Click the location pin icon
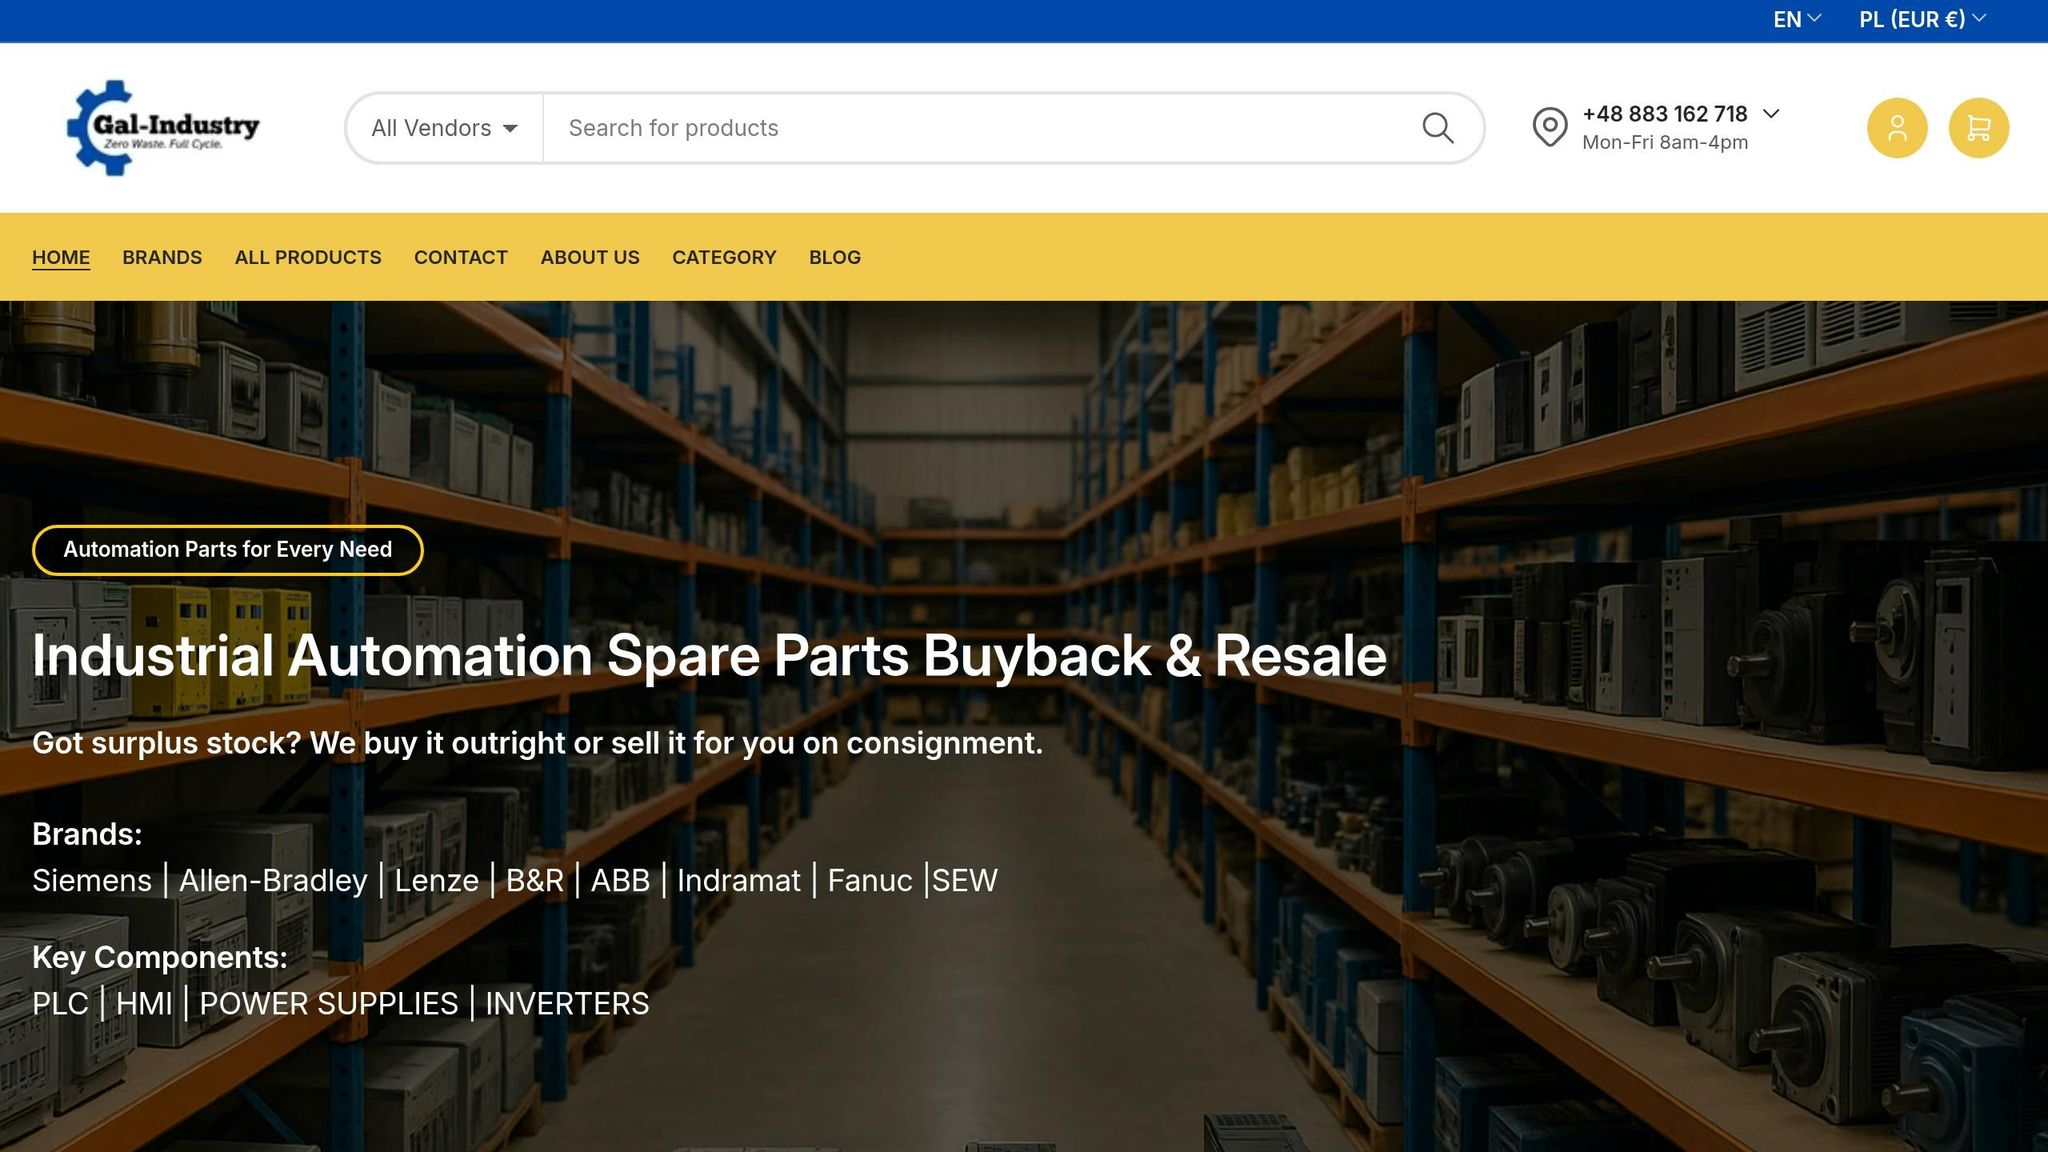 (x=1550, y=128)
